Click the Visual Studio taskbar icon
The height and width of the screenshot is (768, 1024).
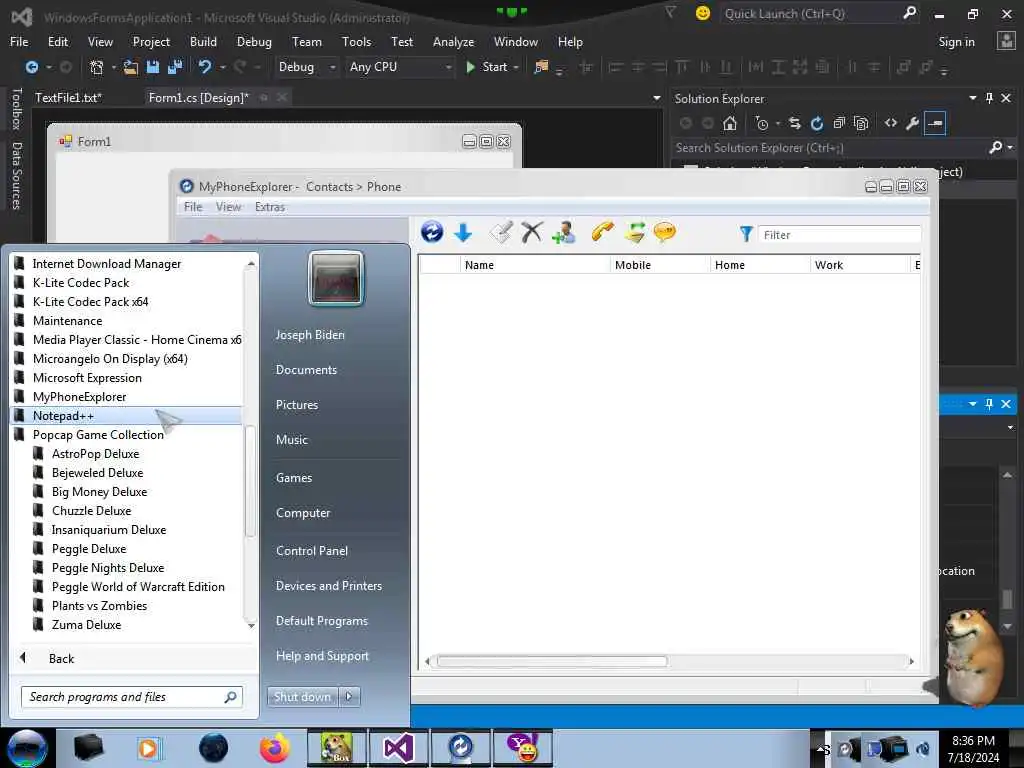(x=398, y=748)
